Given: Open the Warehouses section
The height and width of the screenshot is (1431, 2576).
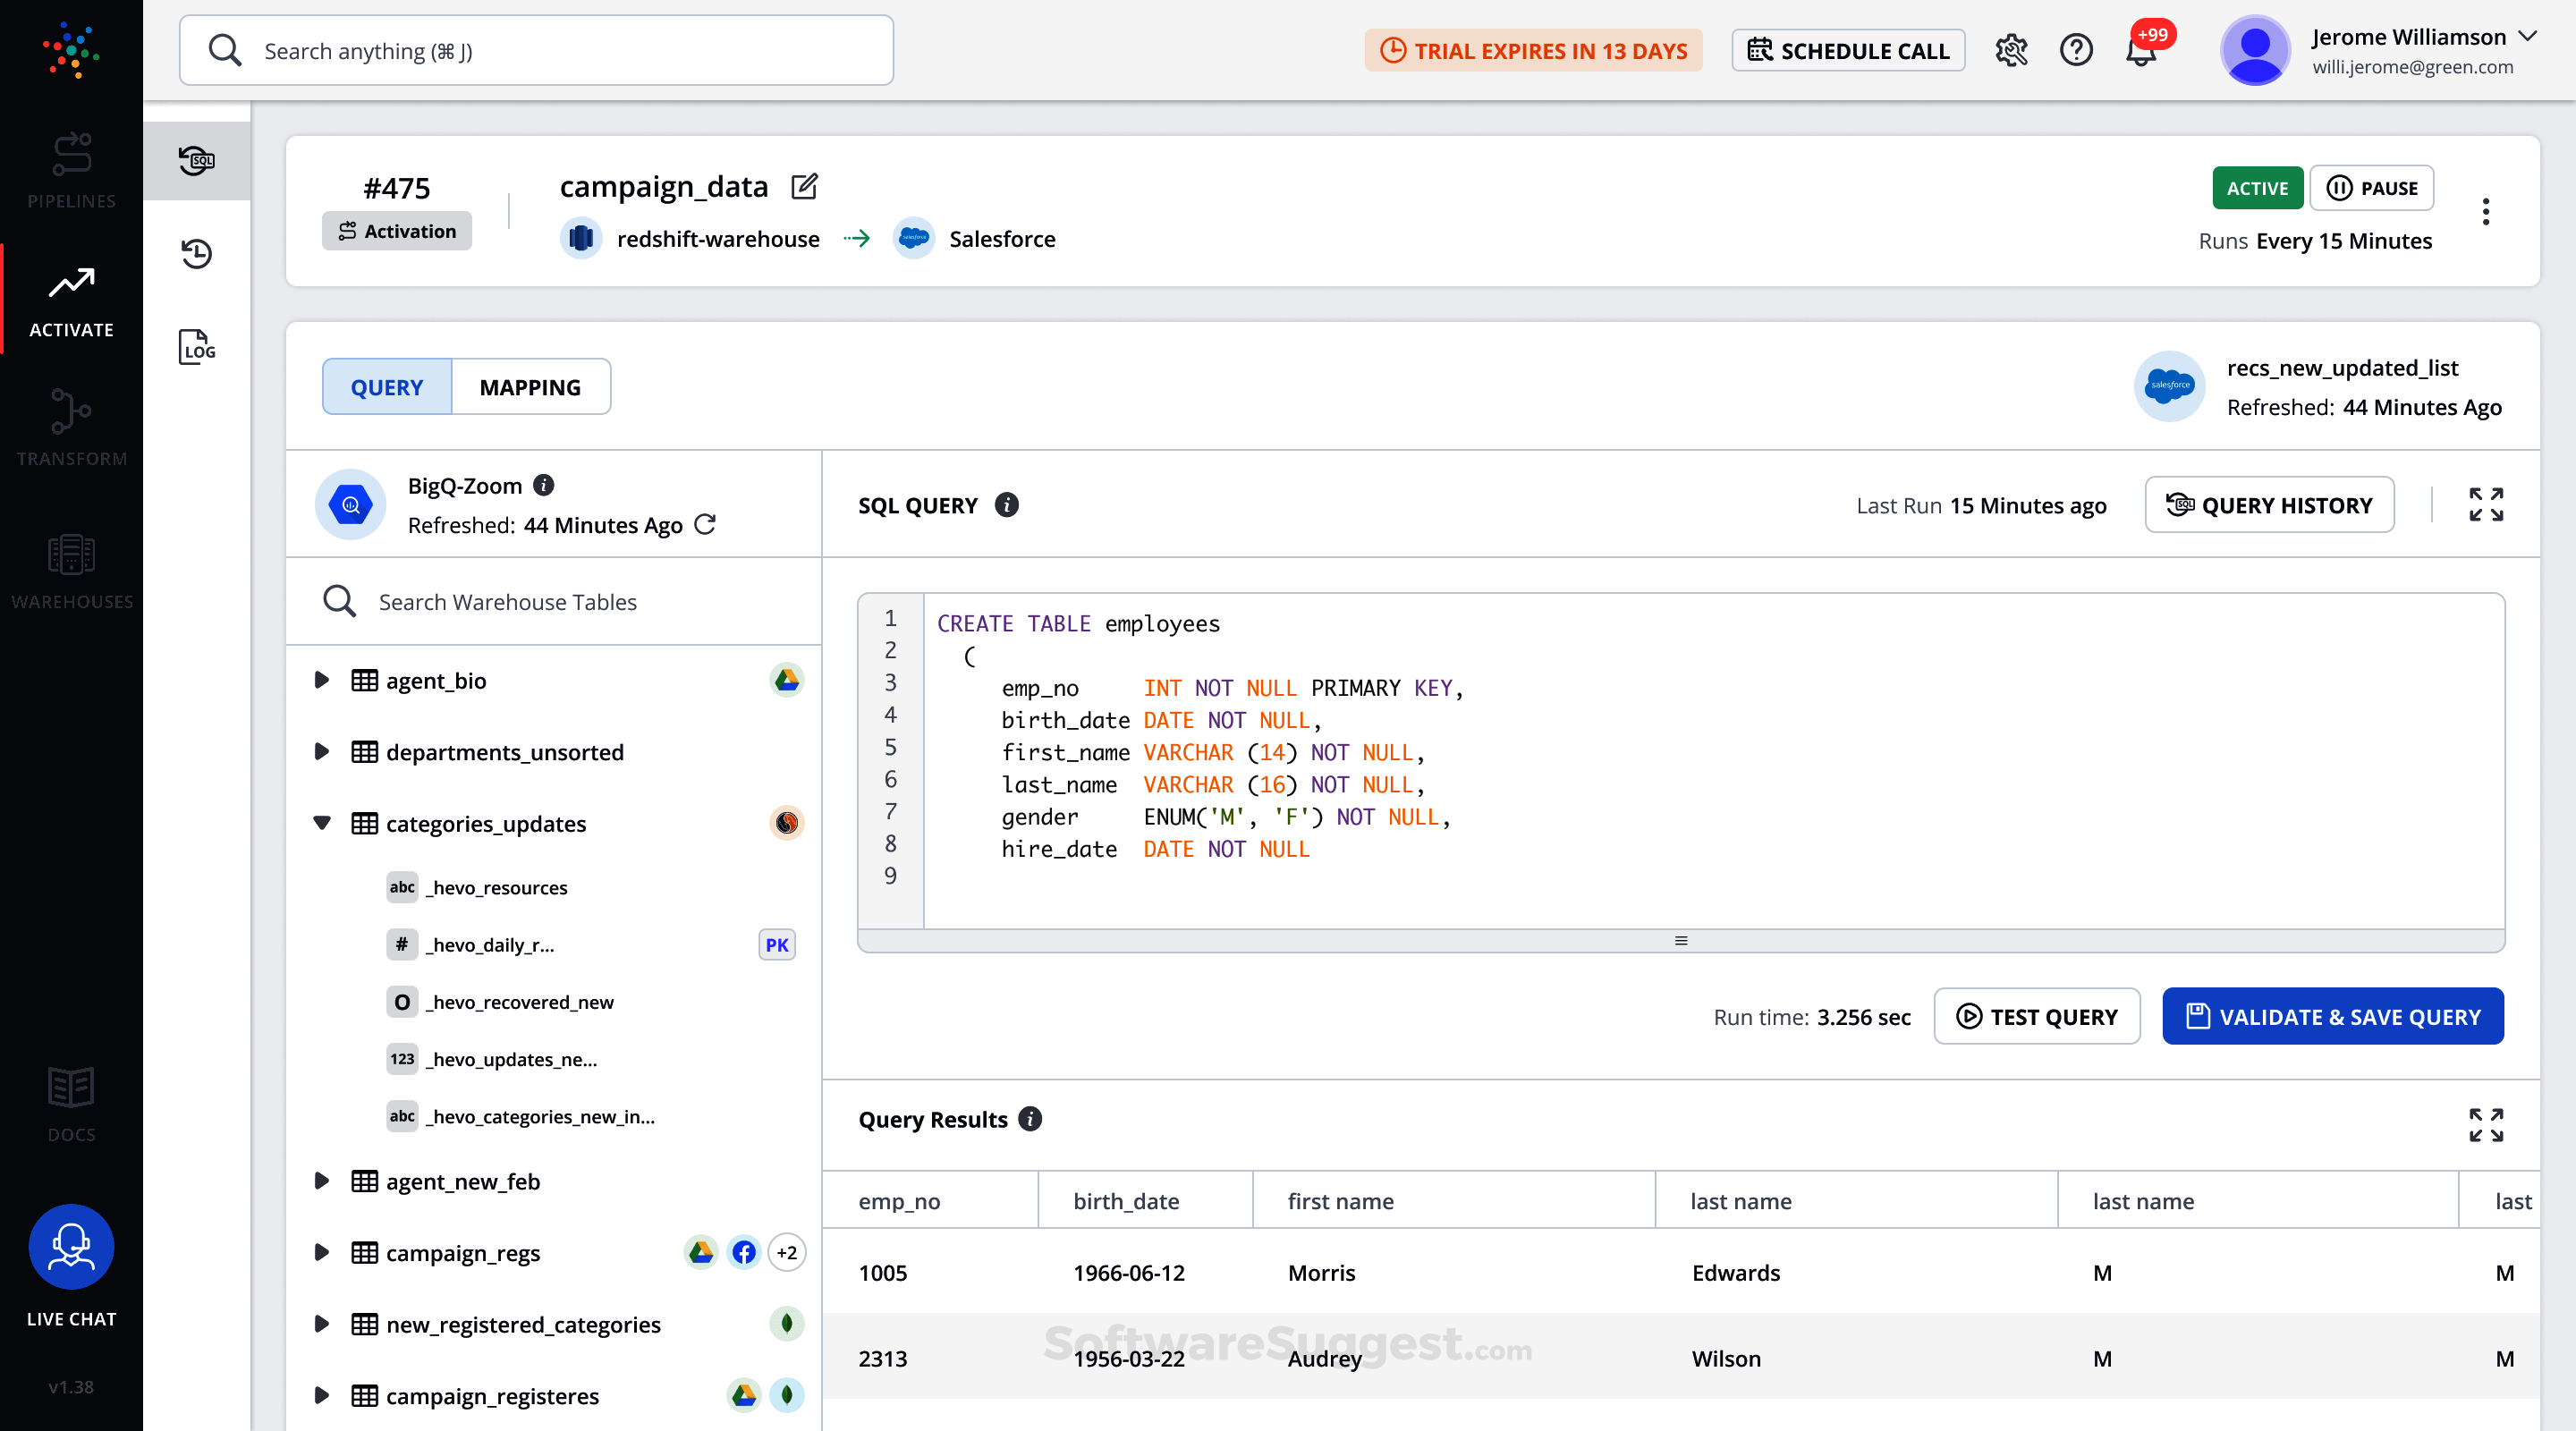Looking at the screenshot, I should 70,570.
